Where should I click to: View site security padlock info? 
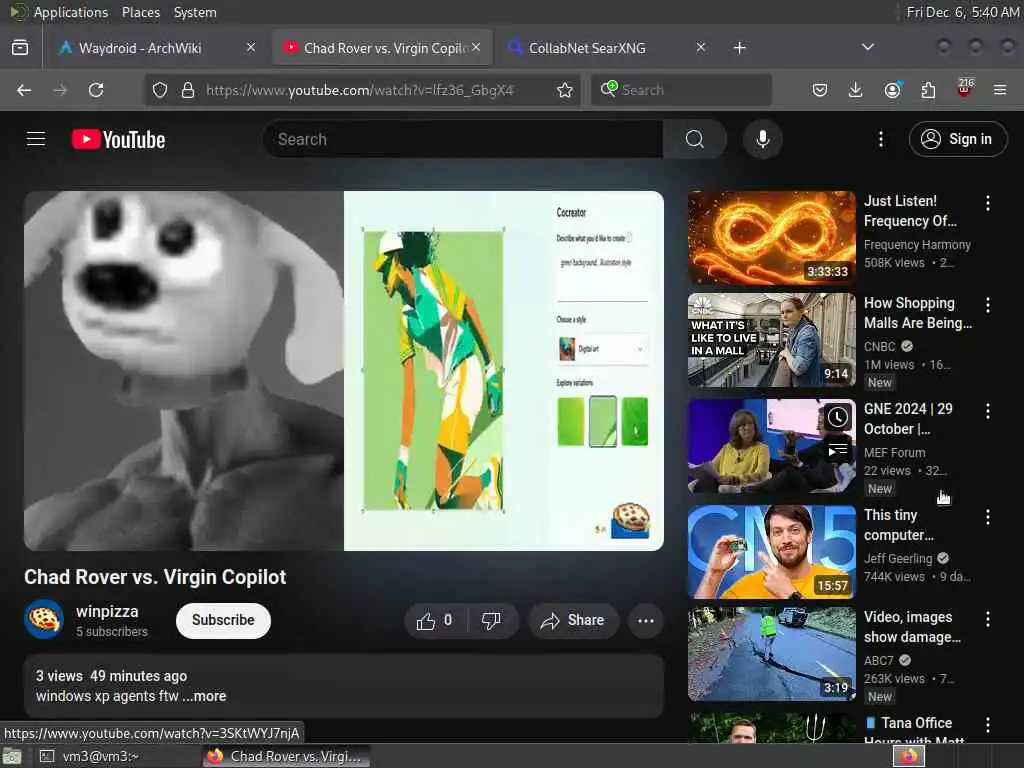187,90
